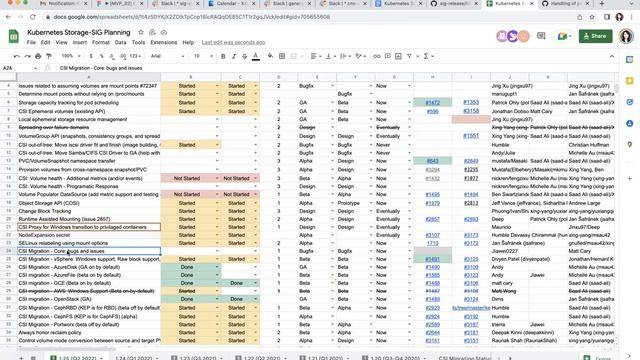Screen dimensions: 640x360
Task: Collapse the toolbar with the top-right chevron
Action: [611, 56]
